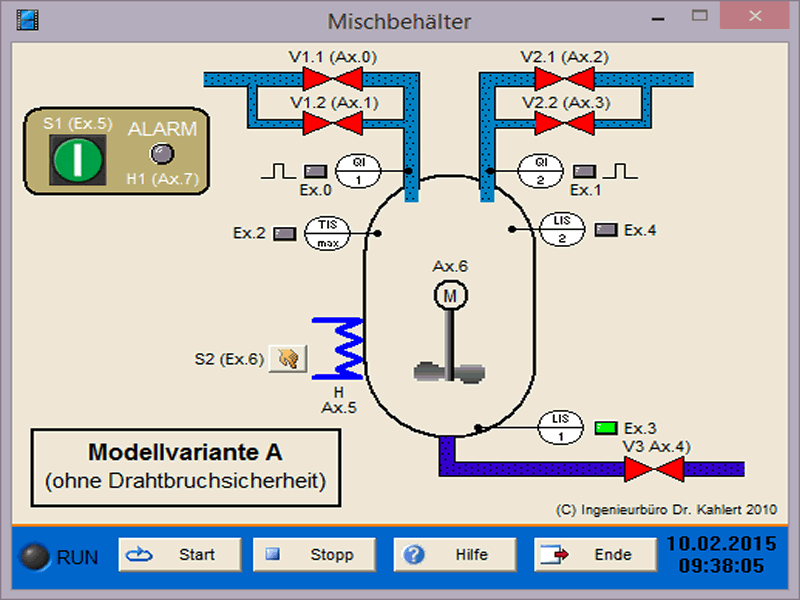This screenshot has width=800, height=600.
Task: Click the Ex.4 level indicator box
Action: point(606,230)
